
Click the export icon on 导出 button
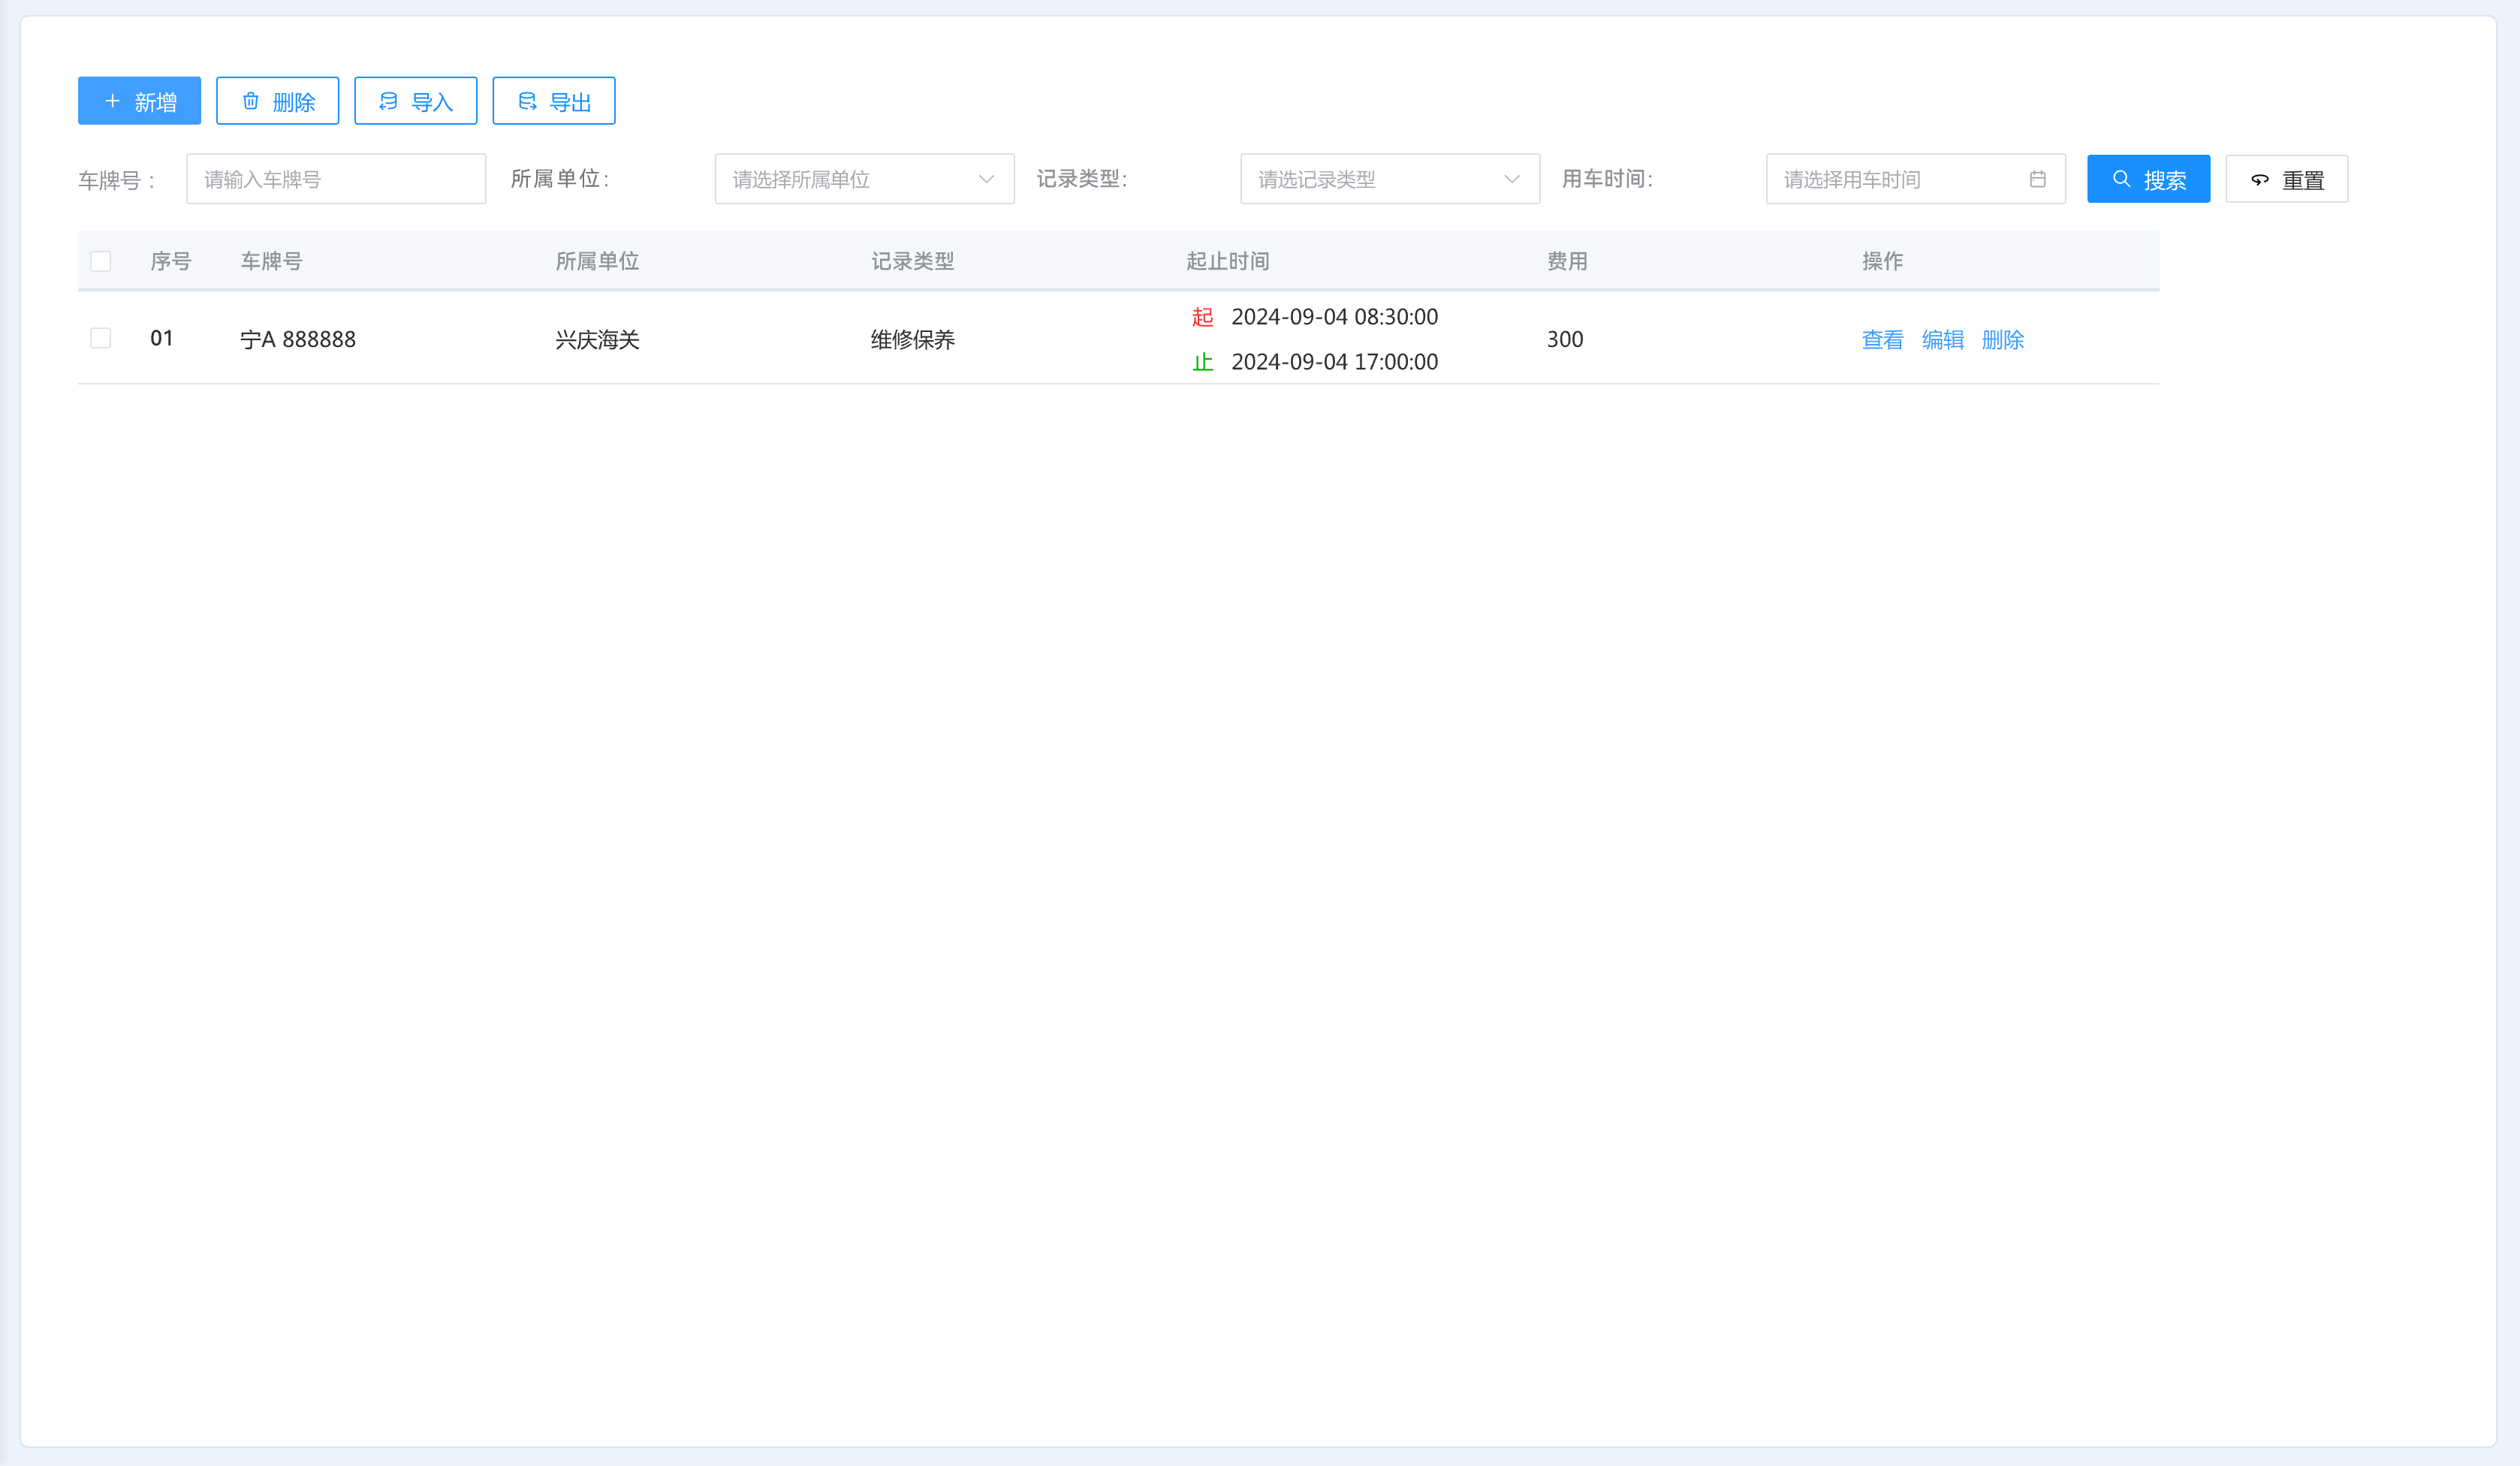(527, 101)
